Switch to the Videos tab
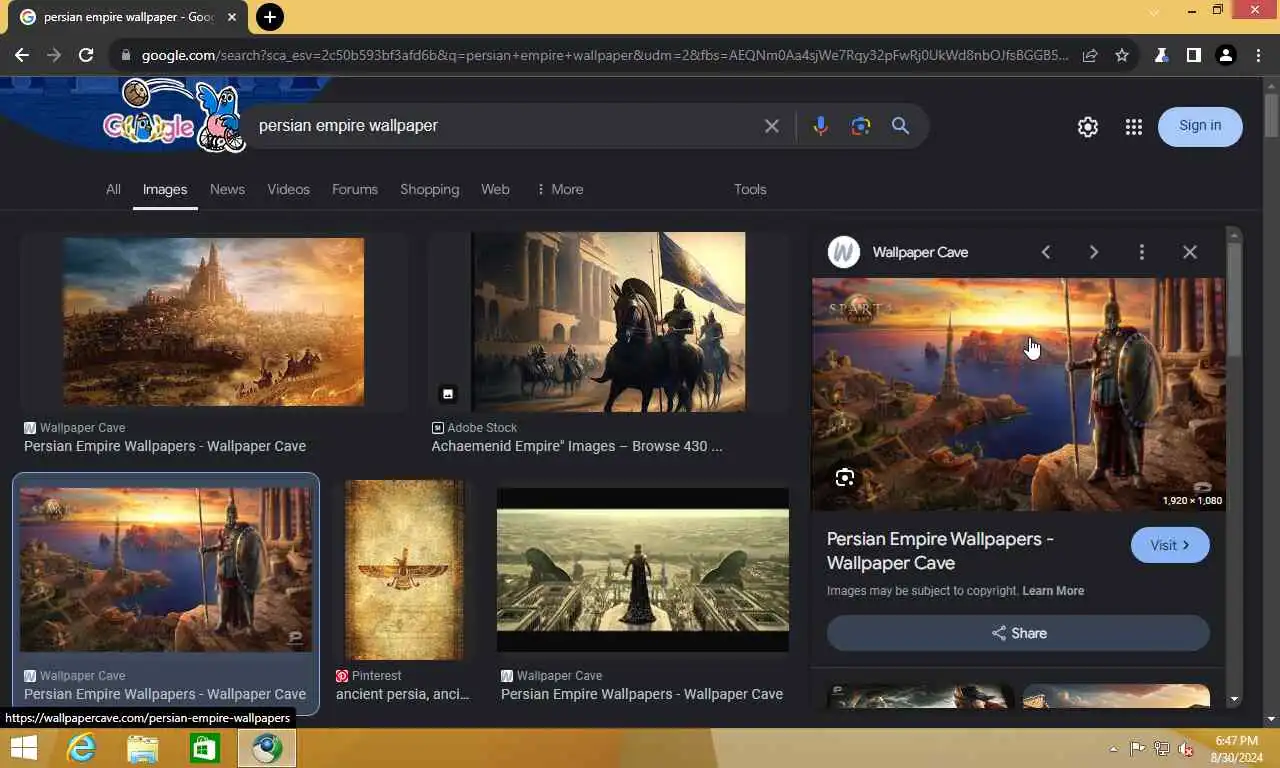 coord(288,189)
